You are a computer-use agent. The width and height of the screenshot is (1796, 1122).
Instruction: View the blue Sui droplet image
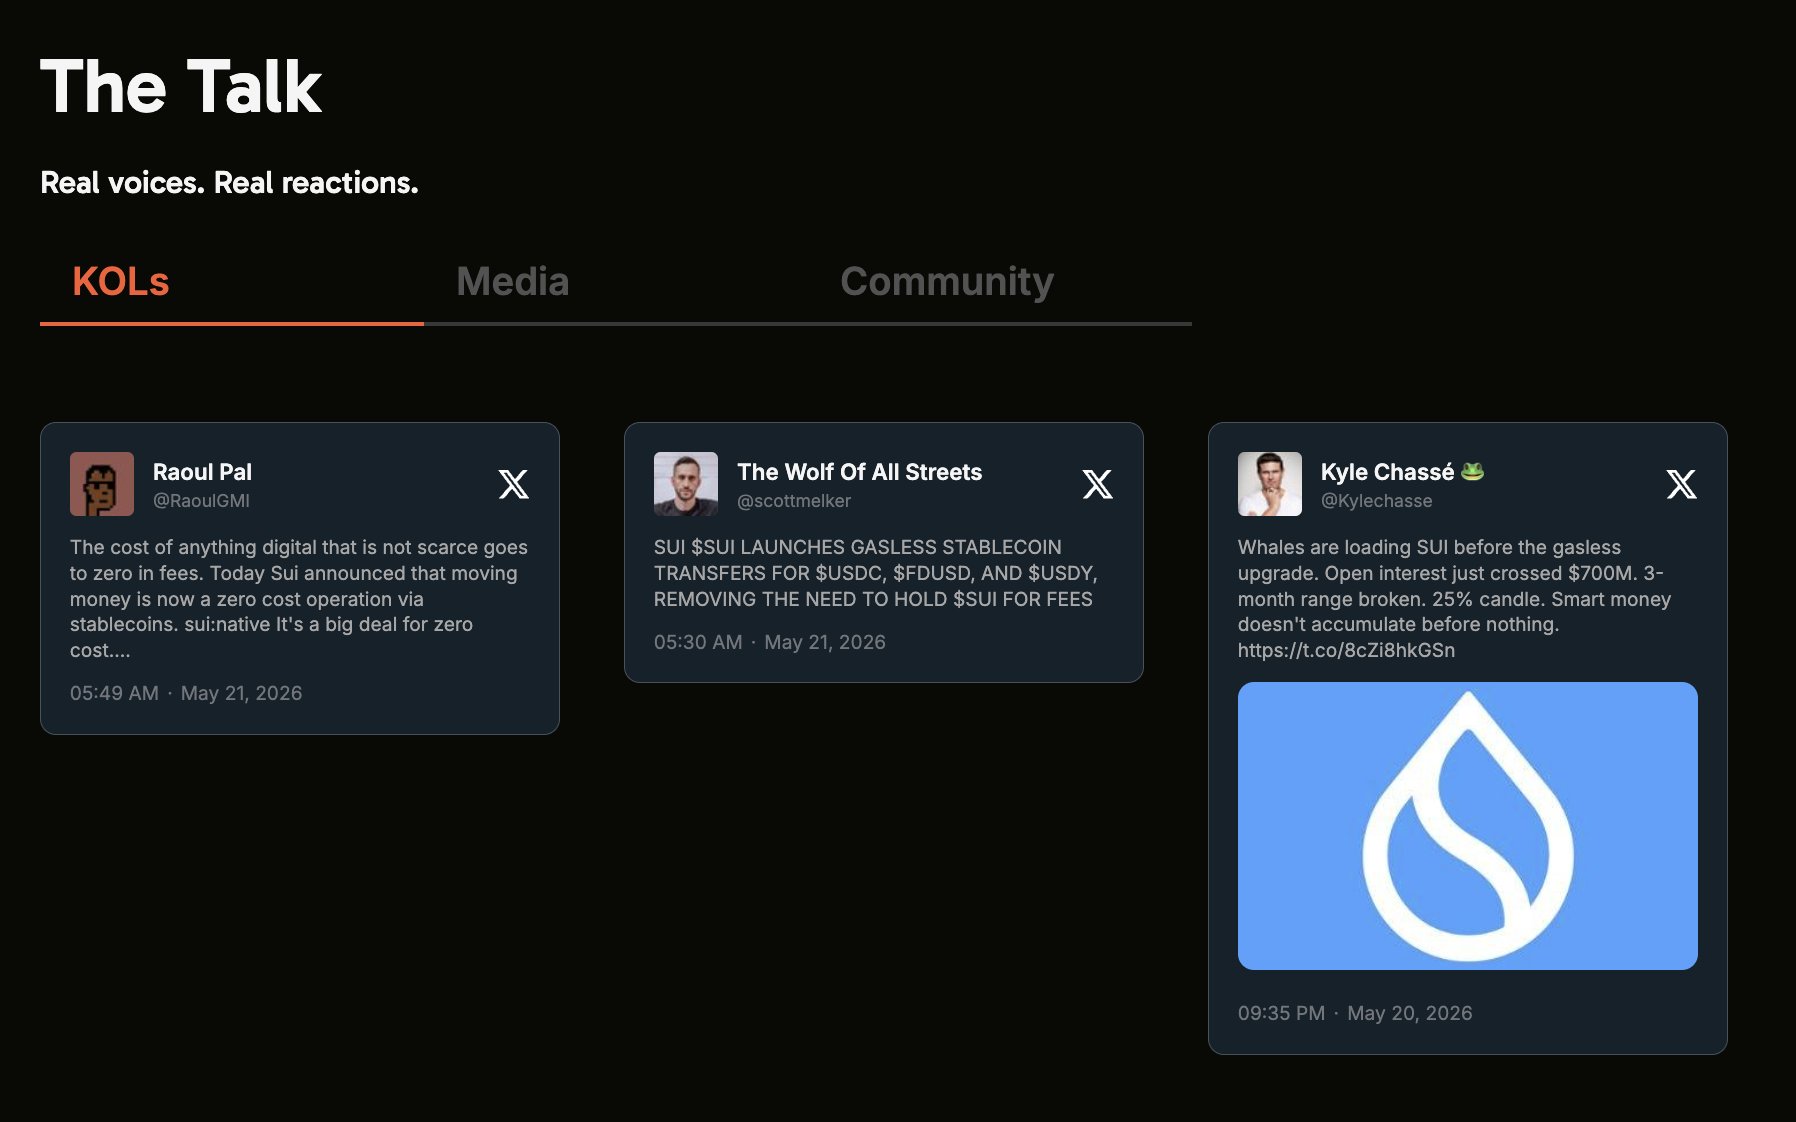(1468, 826)
